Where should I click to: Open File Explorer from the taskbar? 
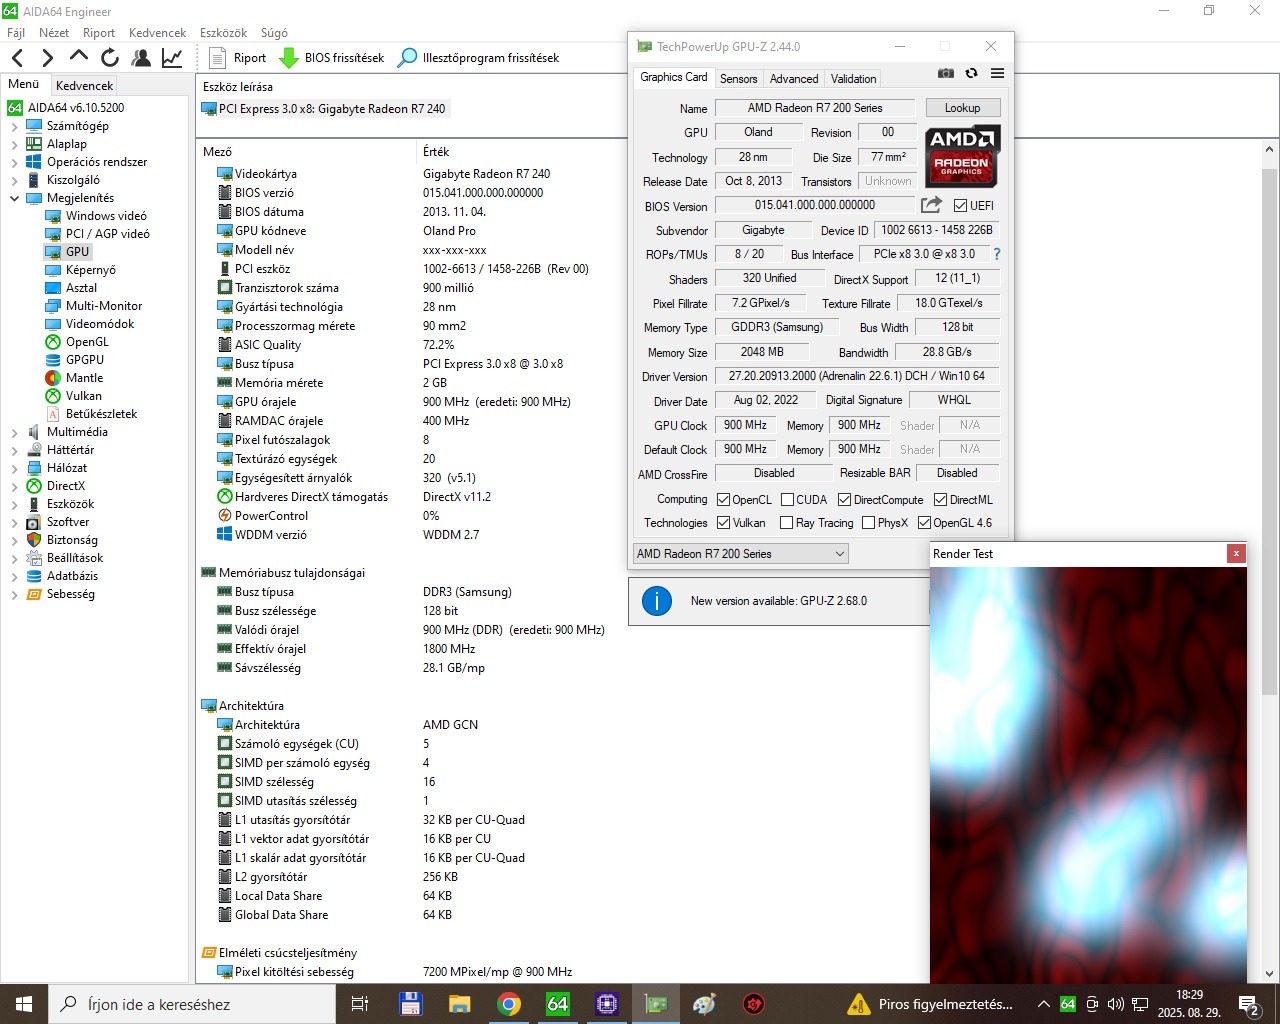pyautogui.click(x=459, y=1004)
